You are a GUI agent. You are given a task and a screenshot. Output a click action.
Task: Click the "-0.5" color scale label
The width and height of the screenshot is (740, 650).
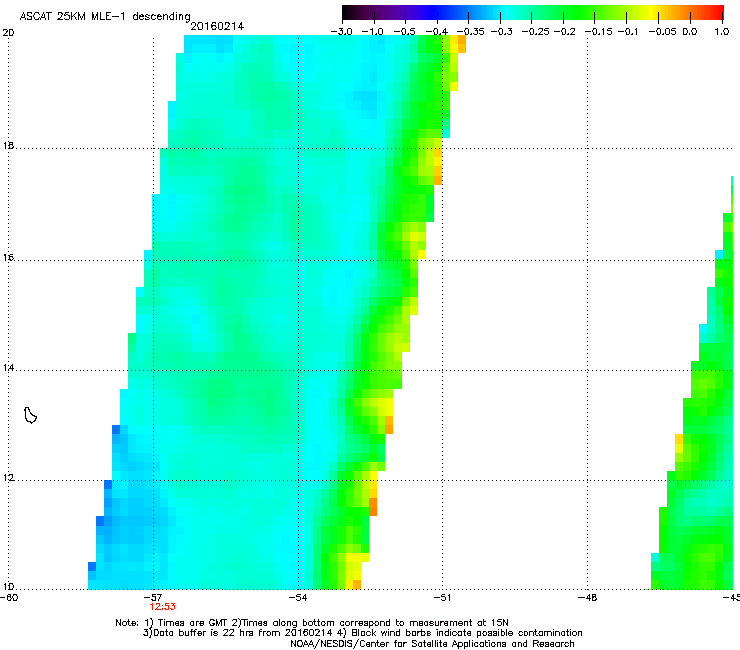[404, 32]
